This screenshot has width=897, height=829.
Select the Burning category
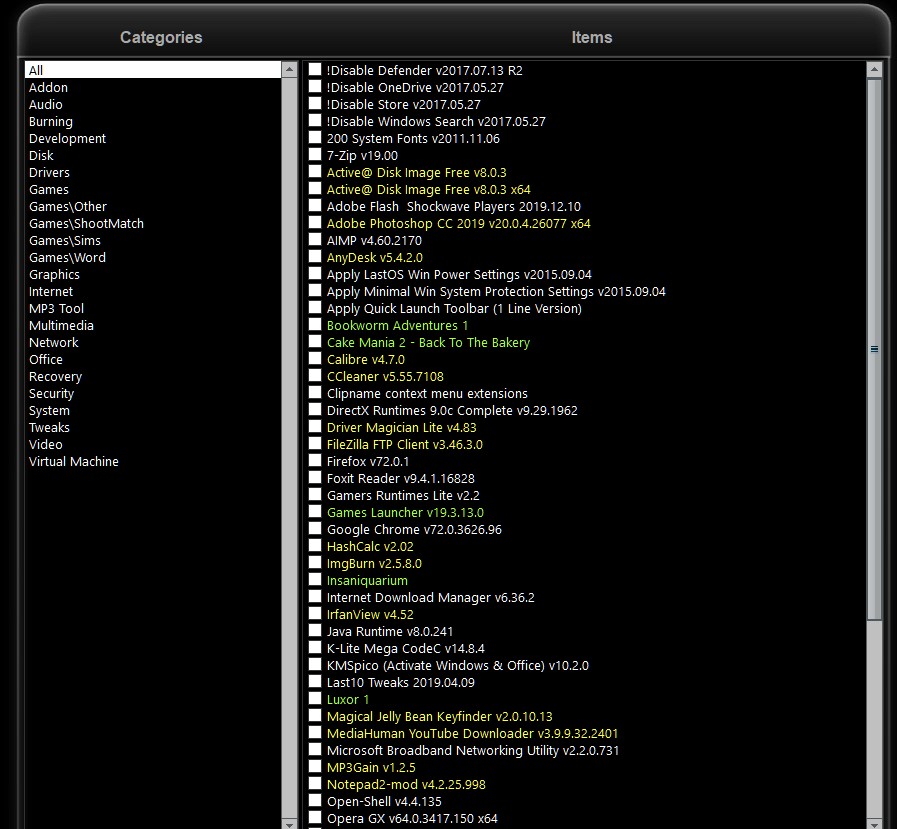(51, 122)
